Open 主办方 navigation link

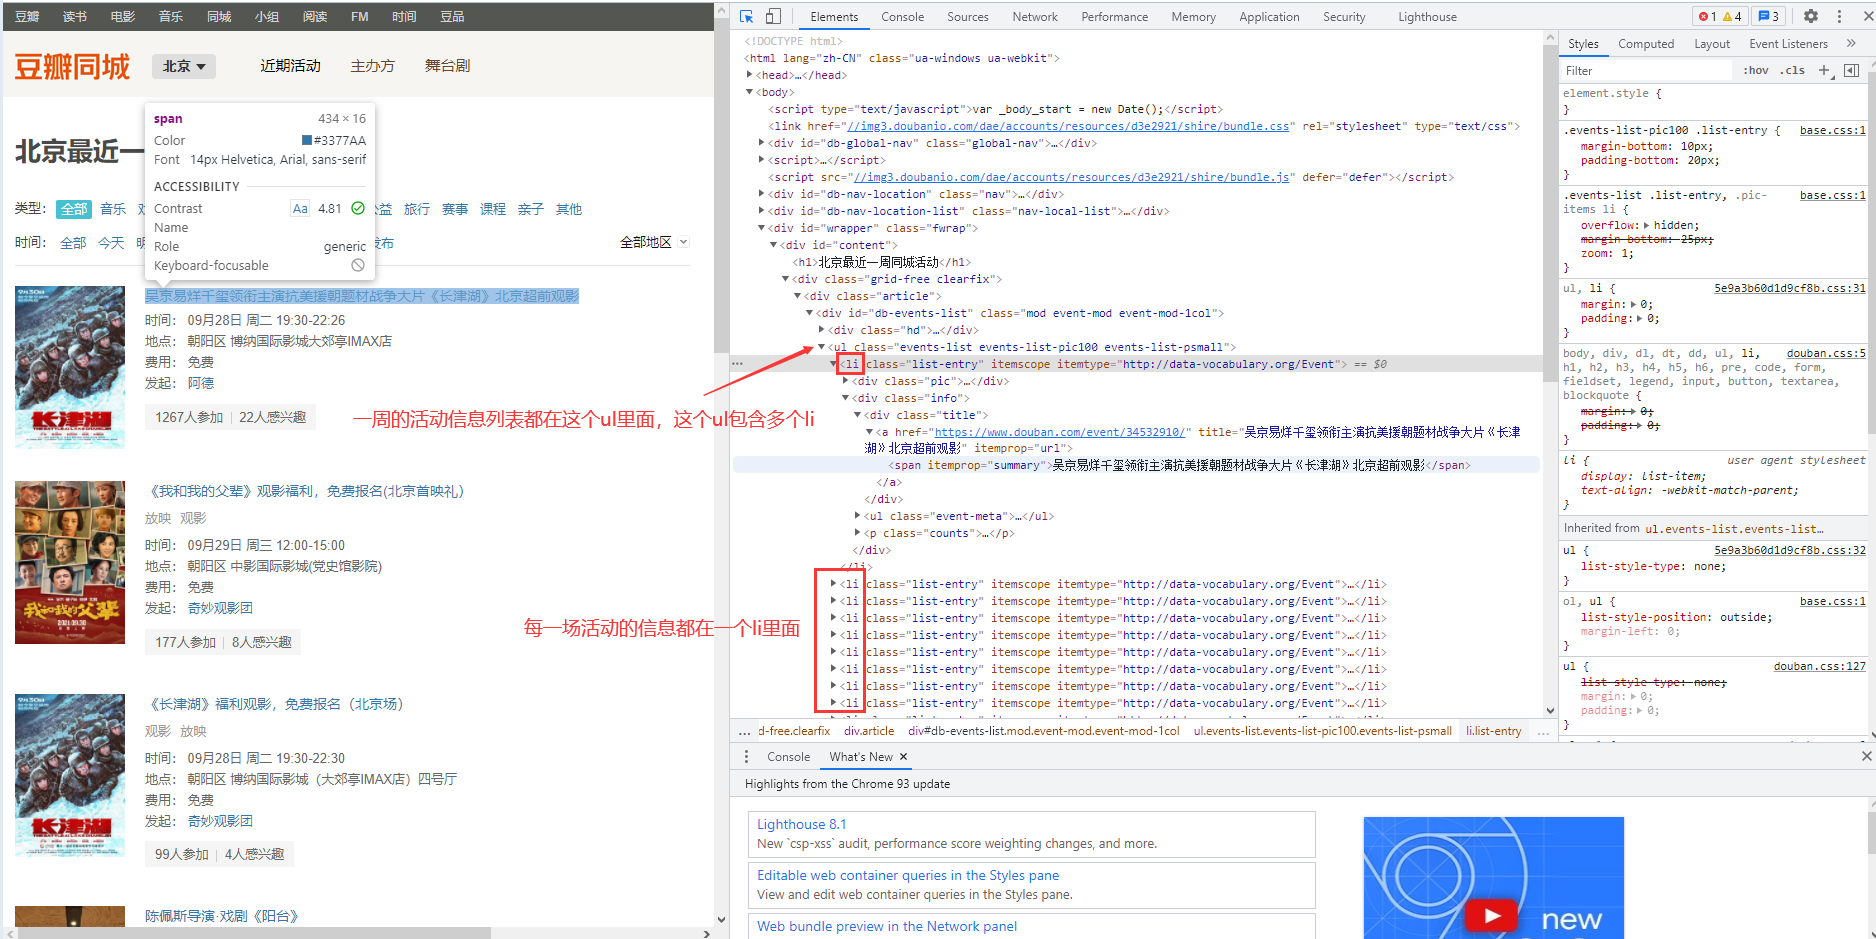pos(372,66)
